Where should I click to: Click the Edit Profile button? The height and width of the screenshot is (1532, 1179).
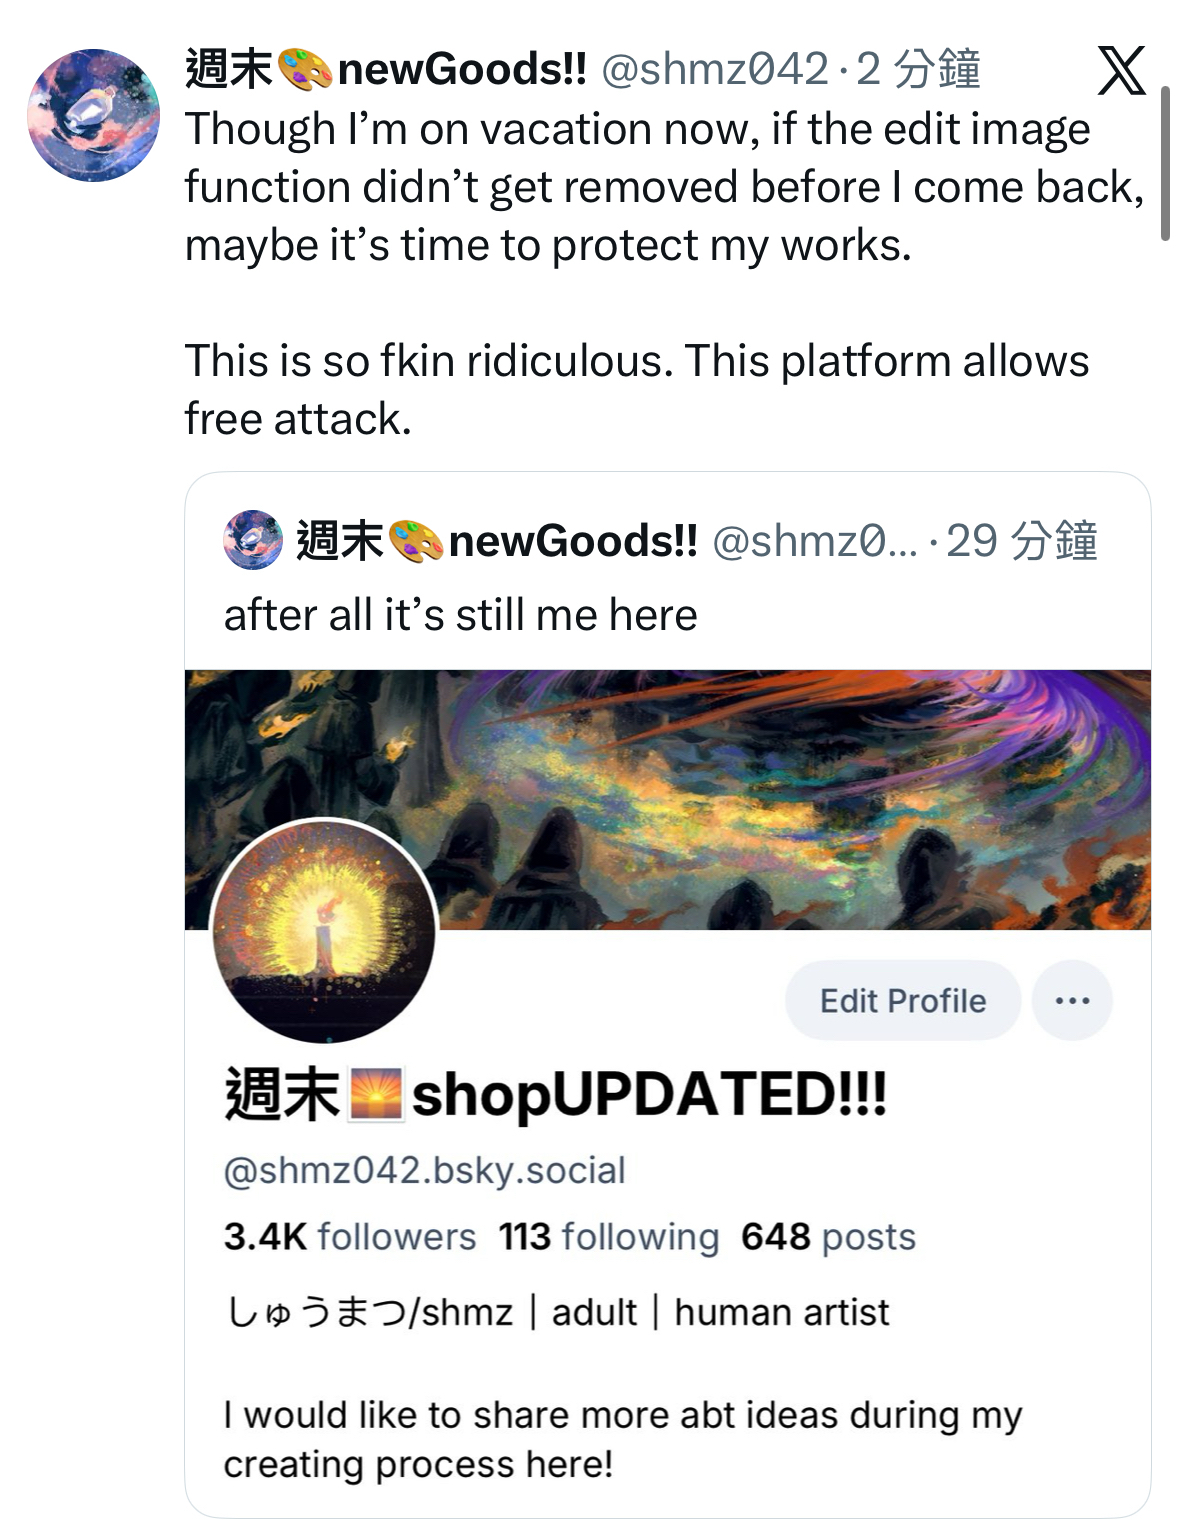pos(903,1000)
